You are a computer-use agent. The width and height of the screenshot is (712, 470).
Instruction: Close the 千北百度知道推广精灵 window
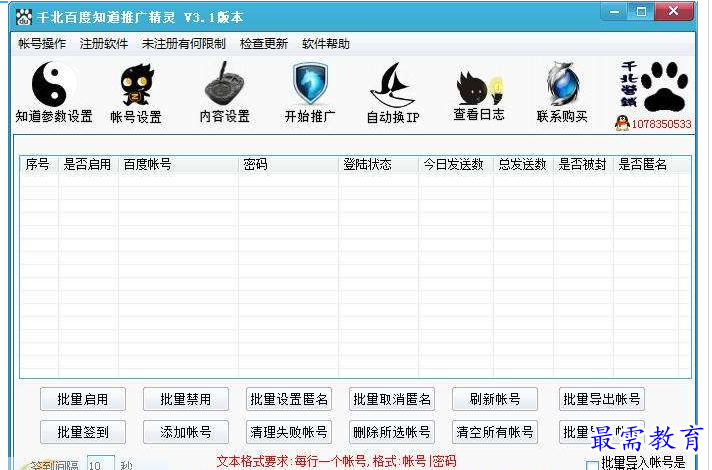(x=673, y=11)
